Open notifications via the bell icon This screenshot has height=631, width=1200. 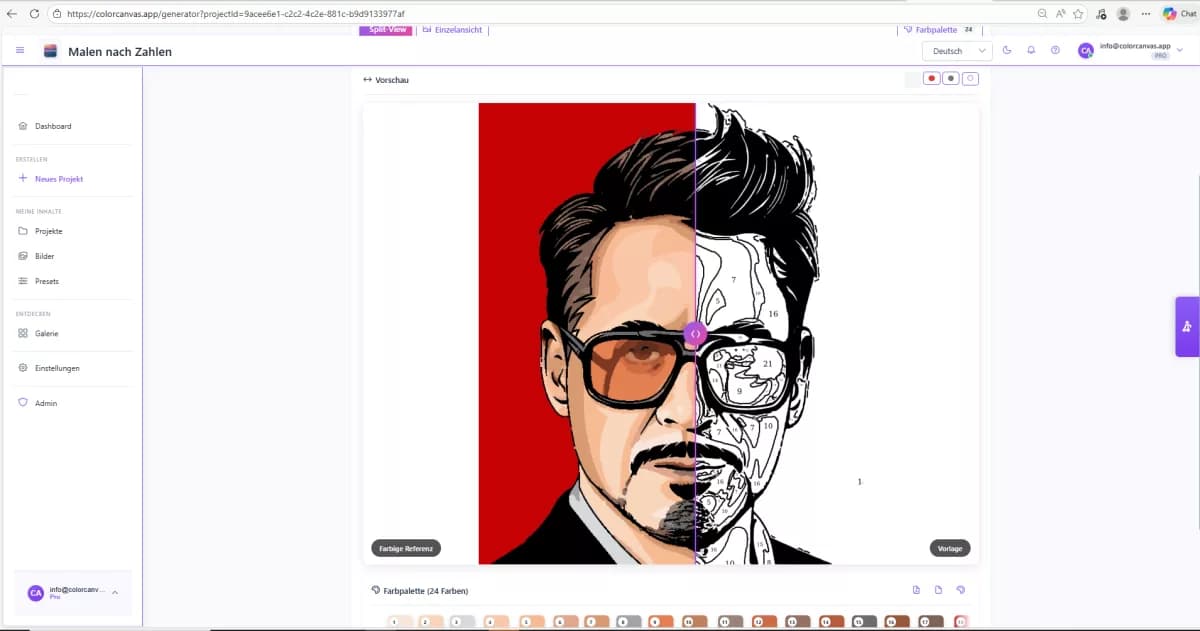pos(1031,50)
